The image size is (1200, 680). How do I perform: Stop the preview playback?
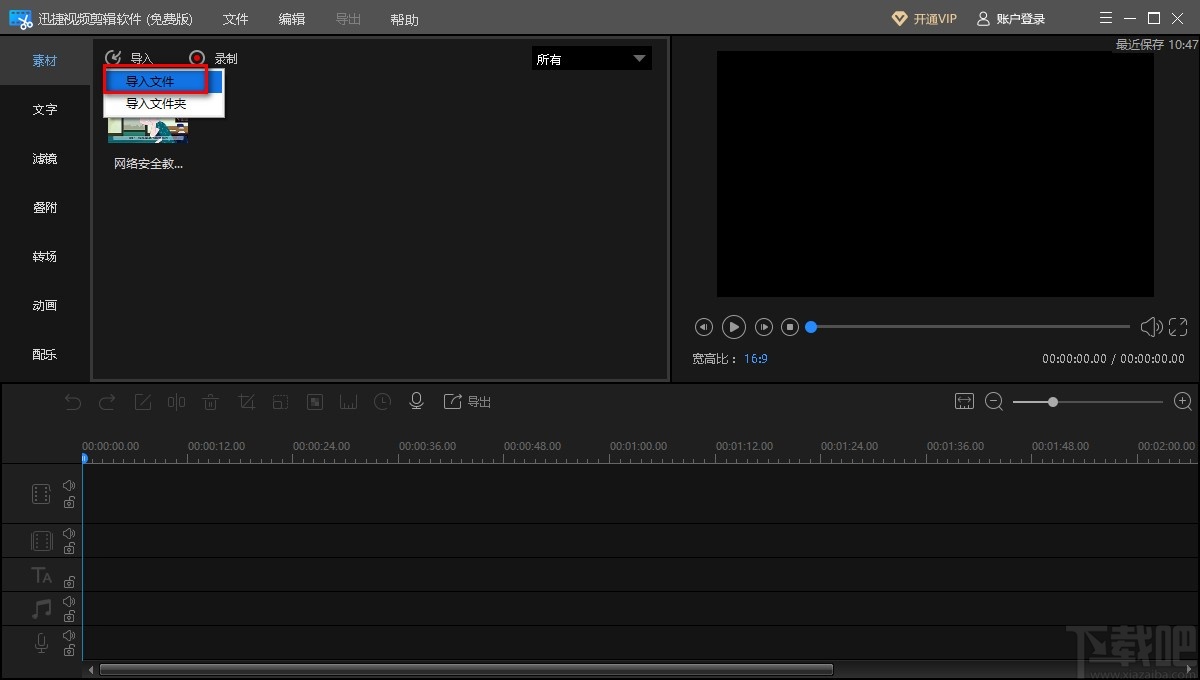coord(790,327)
